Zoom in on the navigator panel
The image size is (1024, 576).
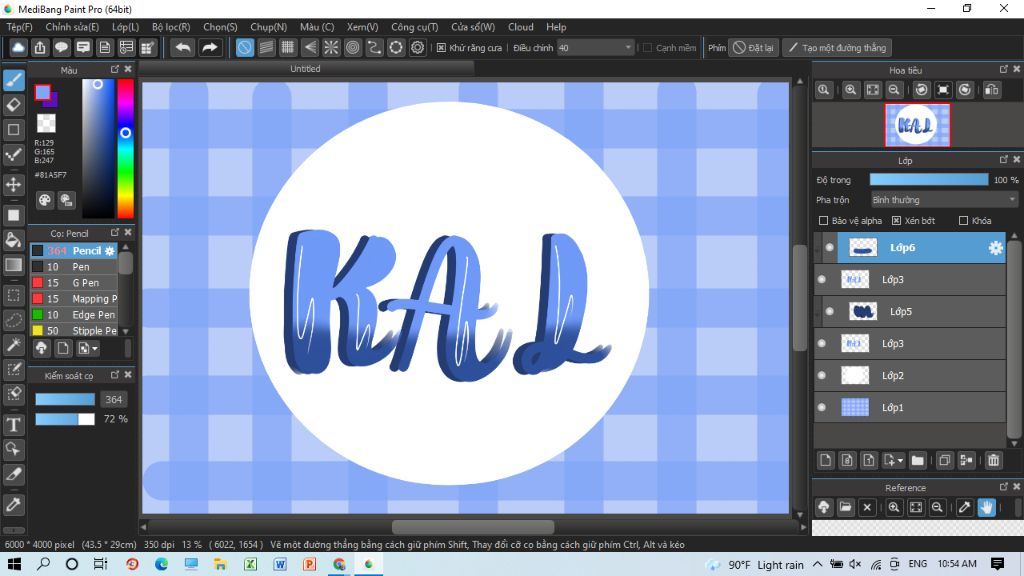[850, 90]
